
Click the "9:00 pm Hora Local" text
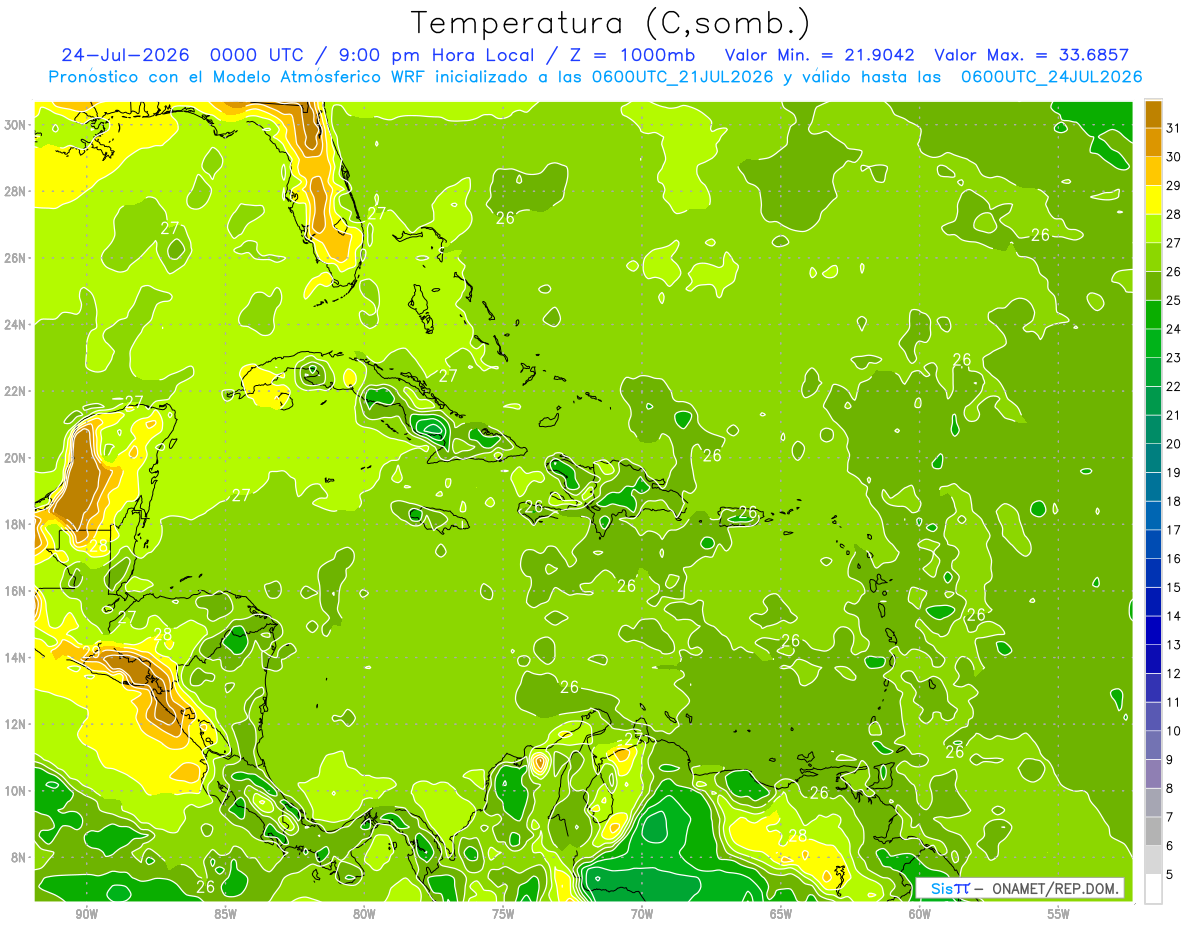[x=437, y=55]
